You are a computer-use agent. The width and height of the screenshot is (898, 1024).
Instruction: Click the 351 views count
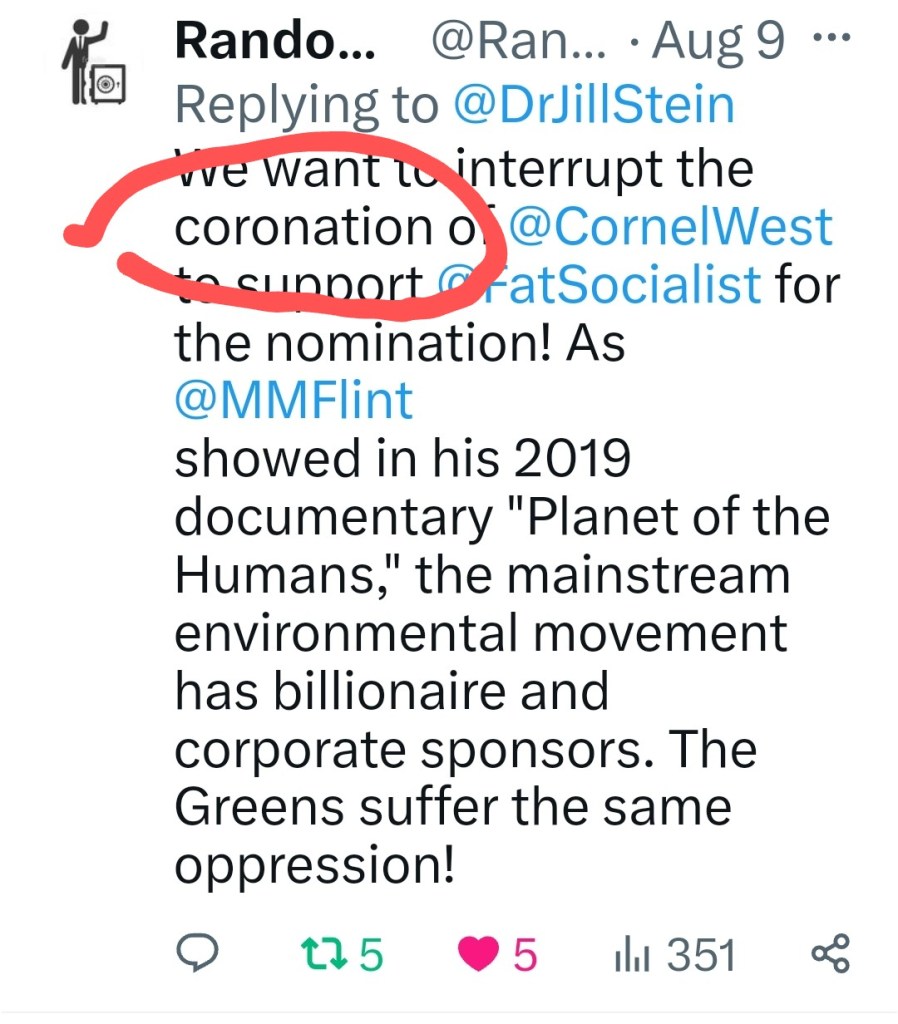pyautogui.click(x=701, y=955)
